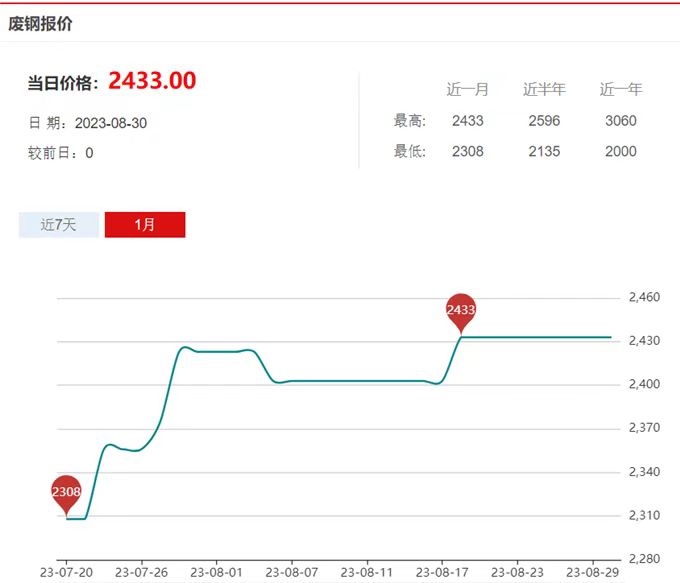Click the 近一月 column header

pyautogui.click(x=468, y=89)
